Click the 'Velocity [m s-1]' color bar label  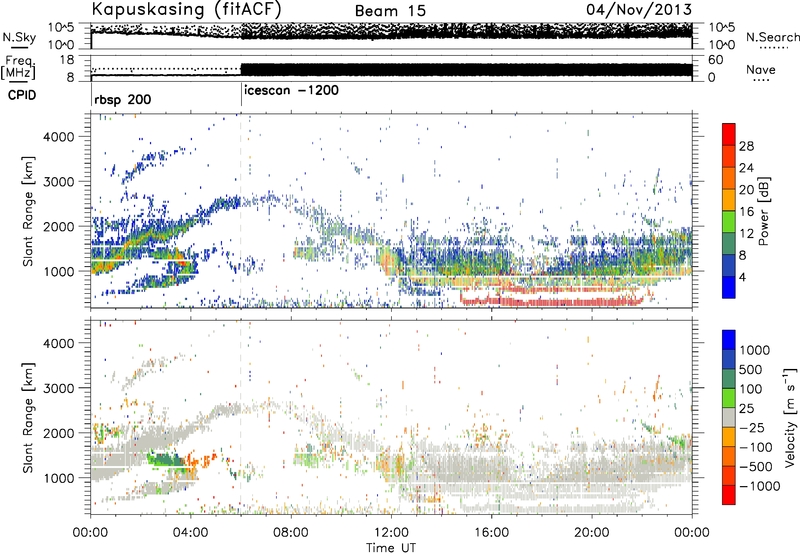(x=790, y=416)
